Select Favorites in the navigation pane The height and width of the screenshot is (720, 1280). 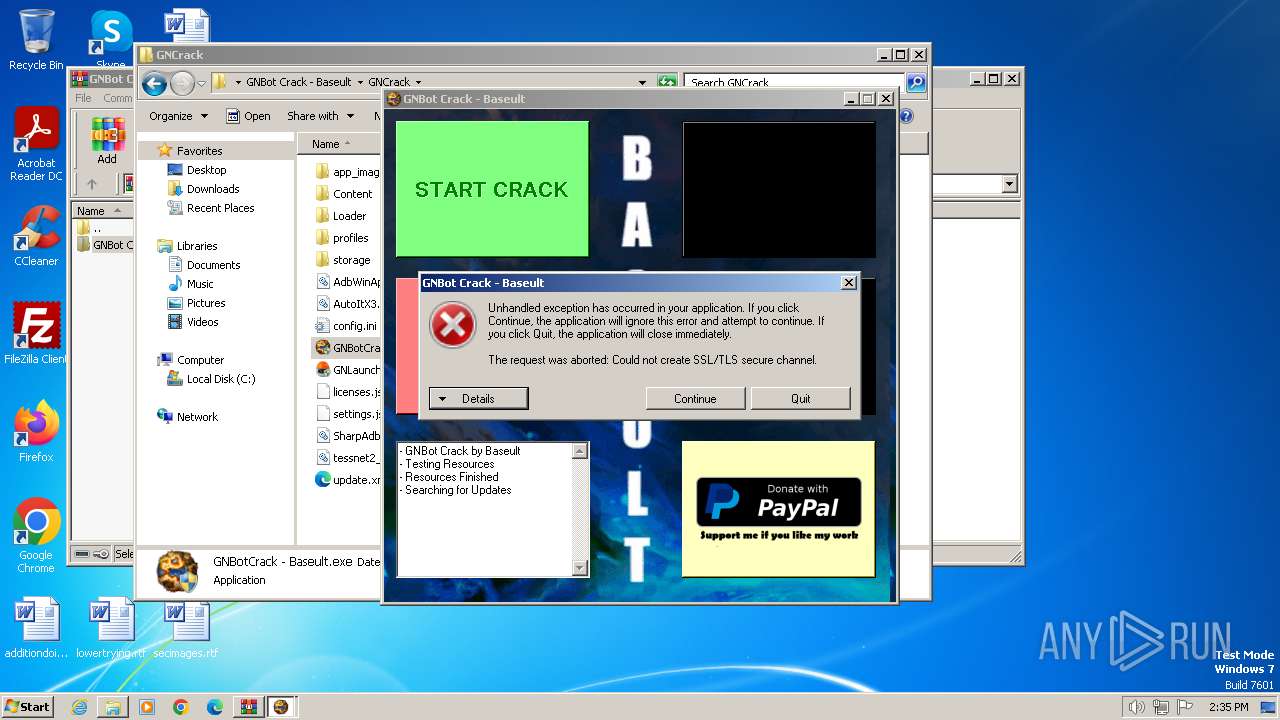point(199,151)
